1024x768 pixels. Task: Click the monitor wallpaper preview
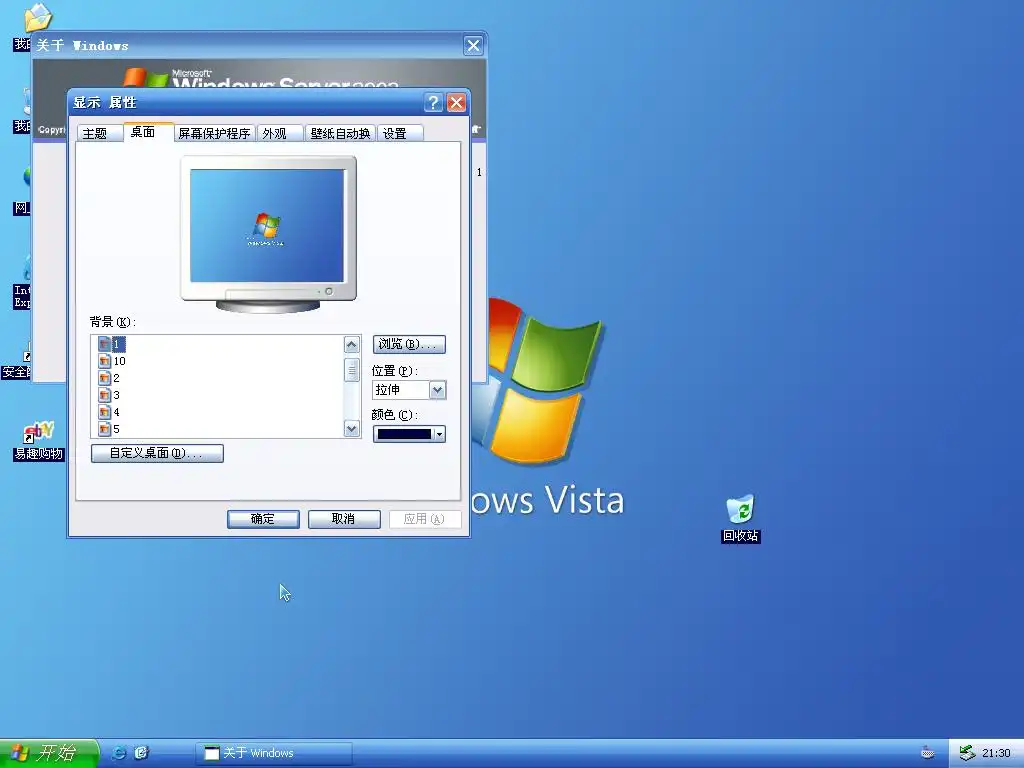tap(267, 225)
